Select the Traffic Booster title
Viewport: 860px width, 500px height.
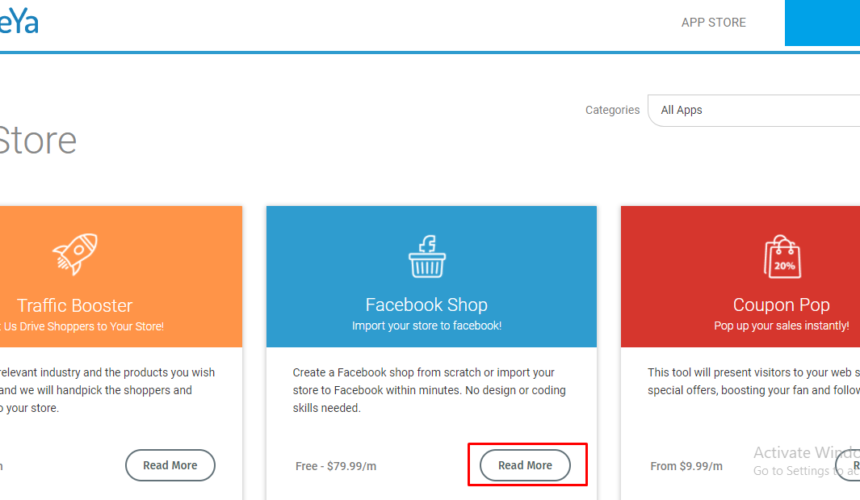click(75, 305)
